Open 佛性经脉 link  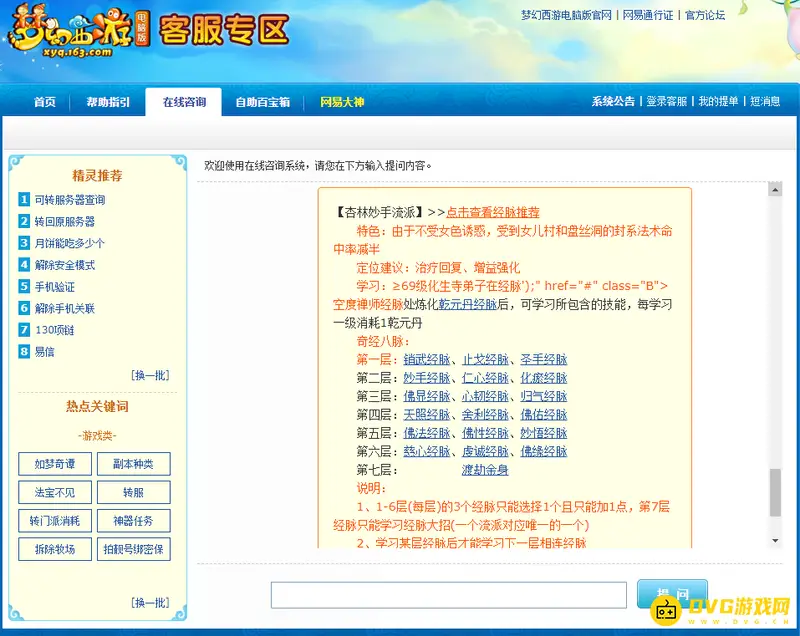click(x=485, y=433)
